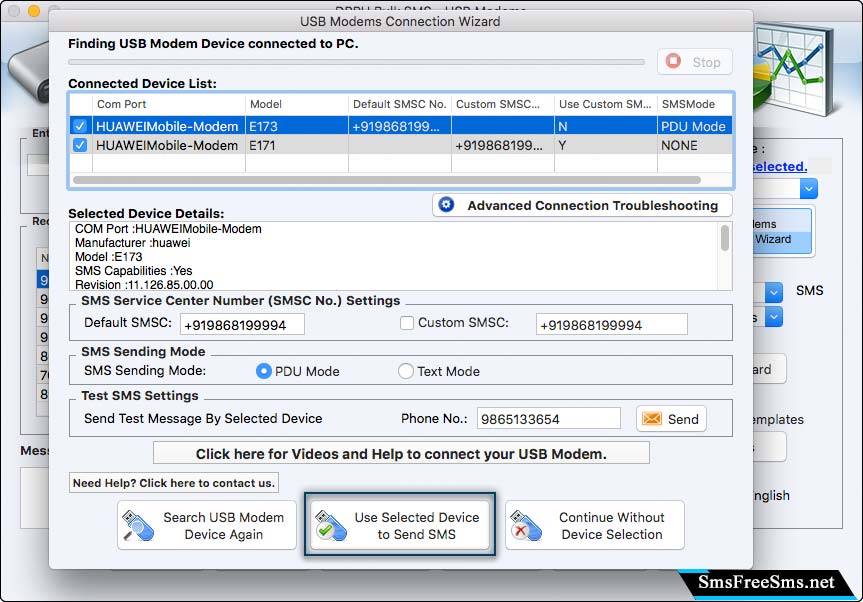863x602 pixels.
Task: Click Search USB Modem Device Again
Action: 206,526
